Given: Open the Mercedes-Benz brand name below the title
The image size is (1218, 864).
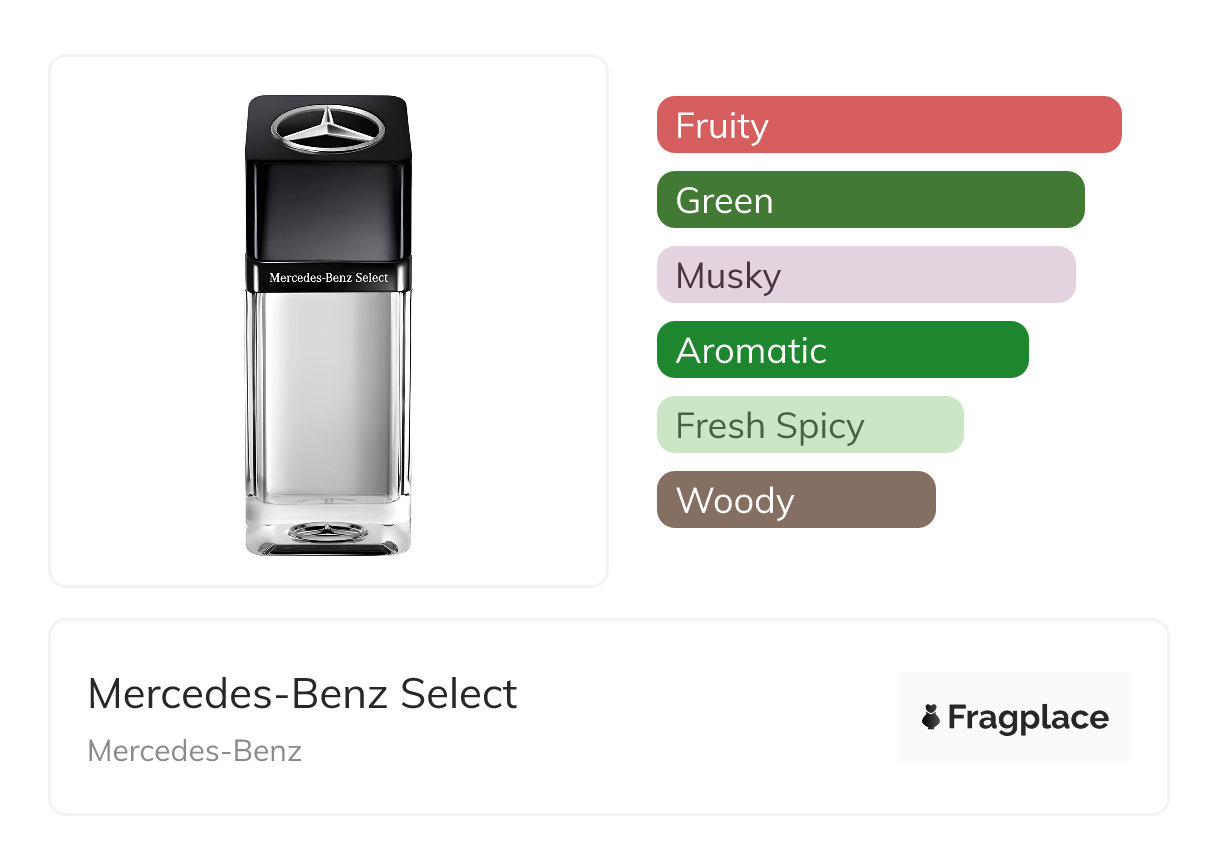Looking at the screenshot, I should point(195,751).
